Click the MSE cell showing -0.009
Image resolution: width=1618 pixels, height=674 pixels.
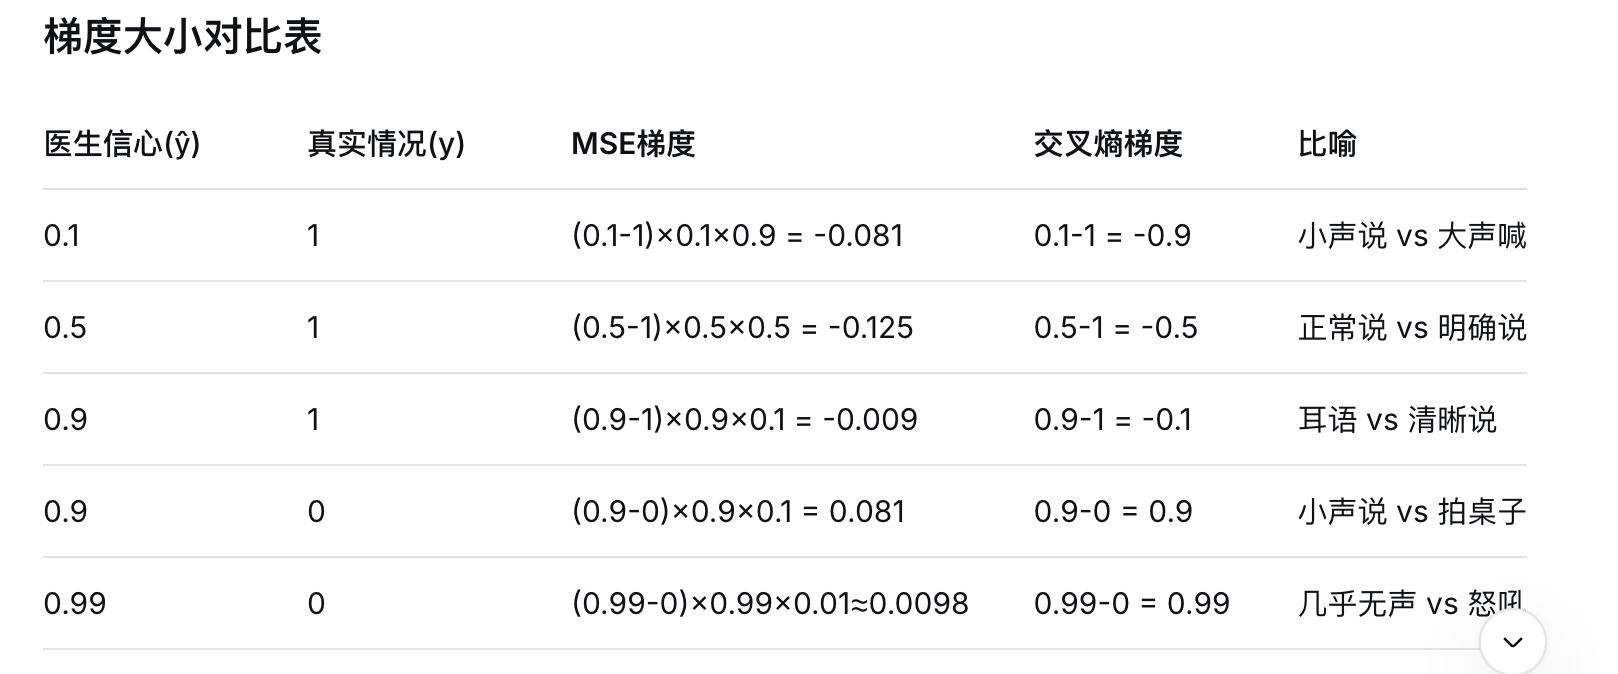(744, 420)
